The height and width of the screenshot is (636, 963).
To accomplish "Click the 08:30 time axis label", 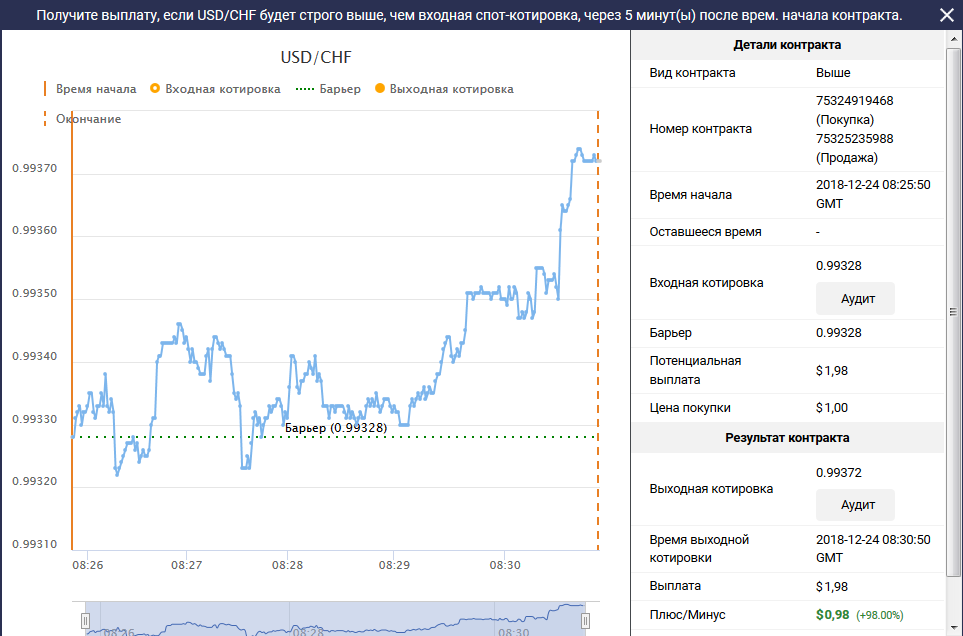I will click(x=505, y=565).
